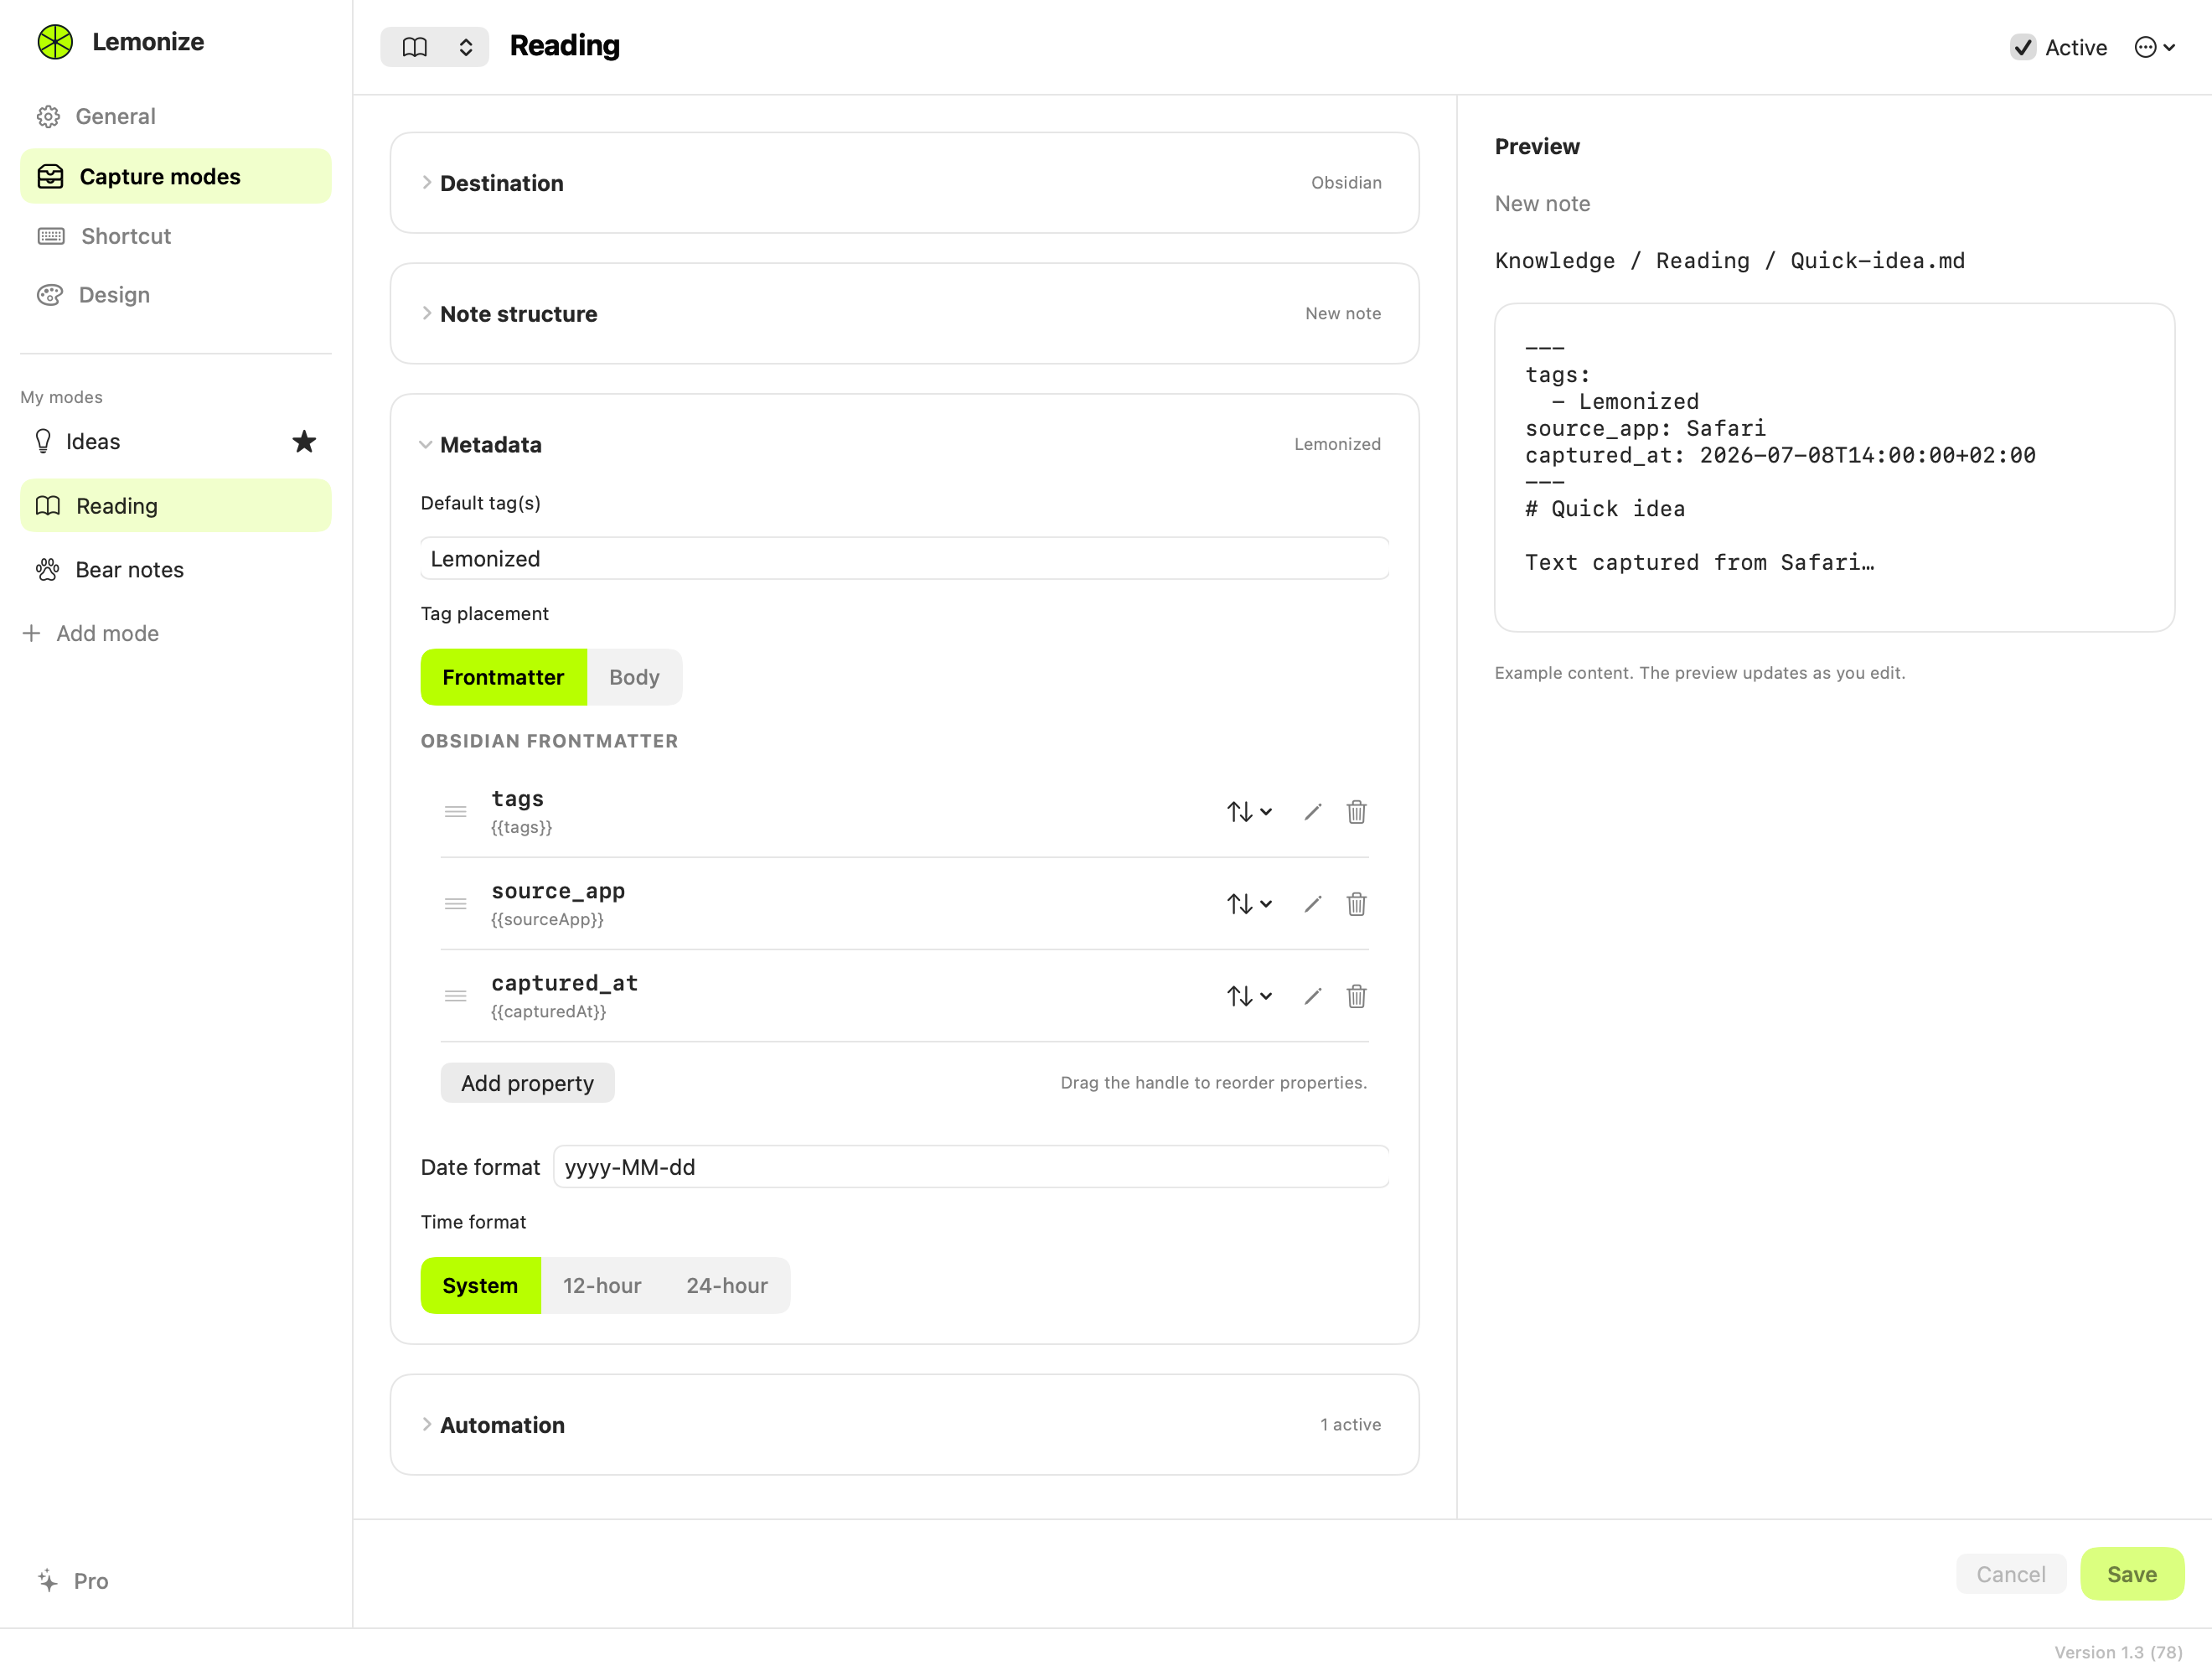This screenshot has width=2212, height=1676.
Task: Click the Lemonize lemon logo icon
Action: pyautogui.click(x=55, y=42)
